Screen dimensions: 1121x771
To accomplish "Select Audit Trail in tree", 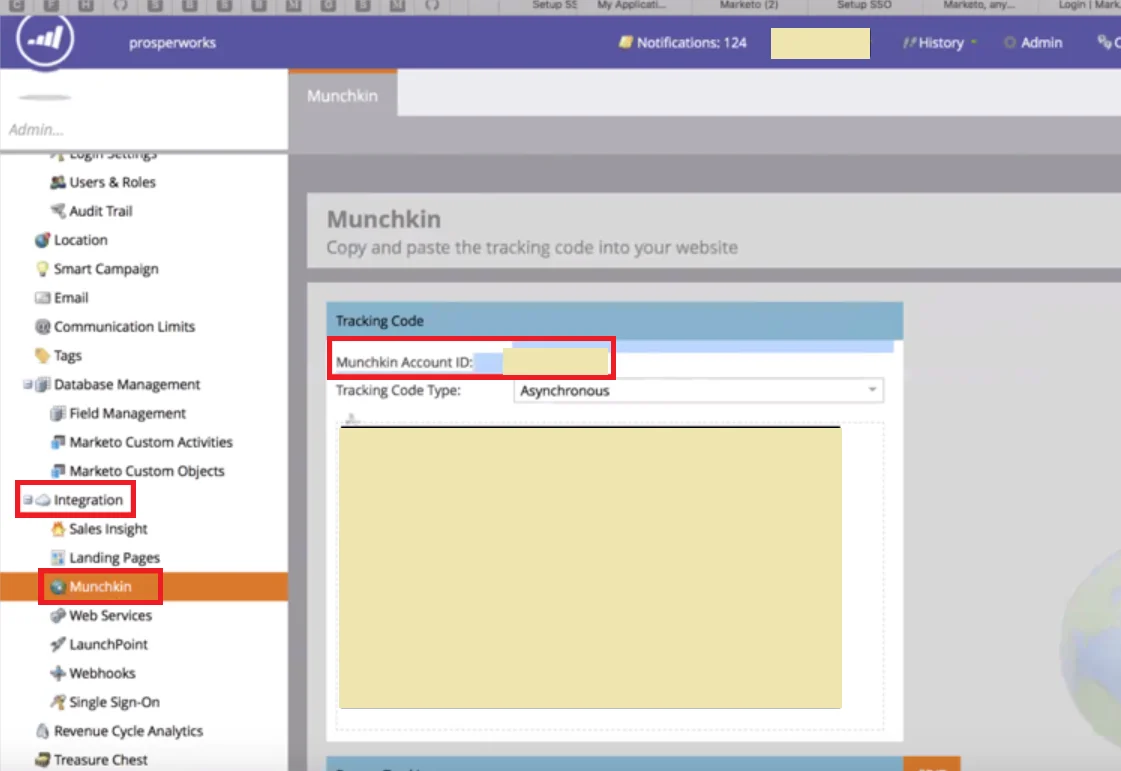I will tap(101, 211).
